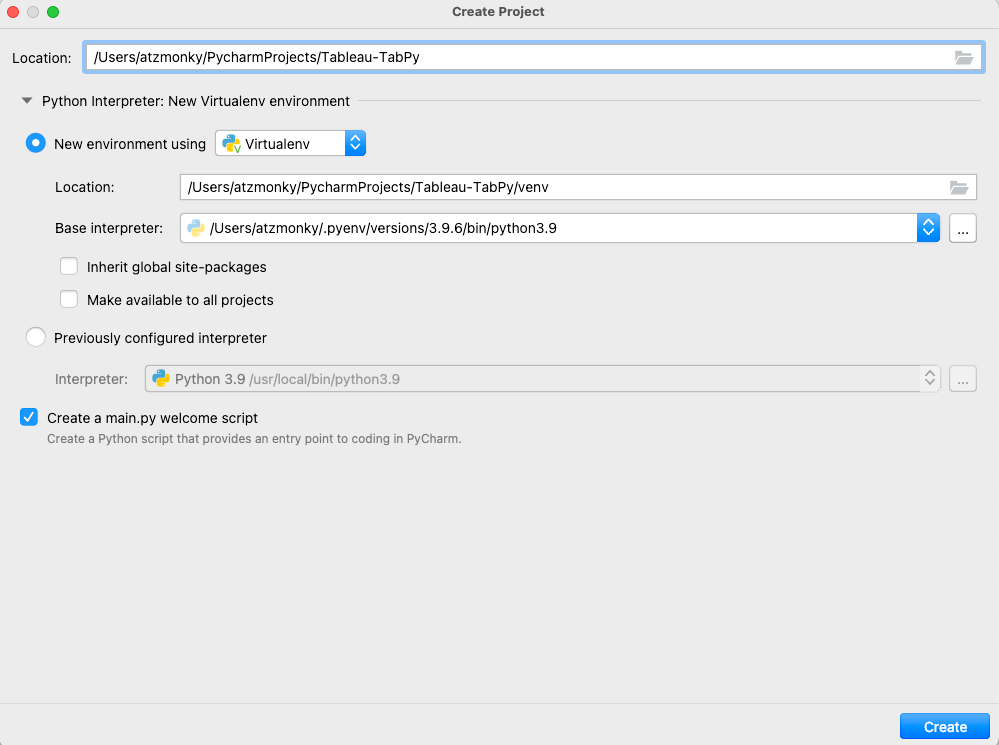Screen dimensions: 999x745
Task: Click the Virtualenv Python icon in environment selector
Action: pyautogui.click(x=231, y=144)
